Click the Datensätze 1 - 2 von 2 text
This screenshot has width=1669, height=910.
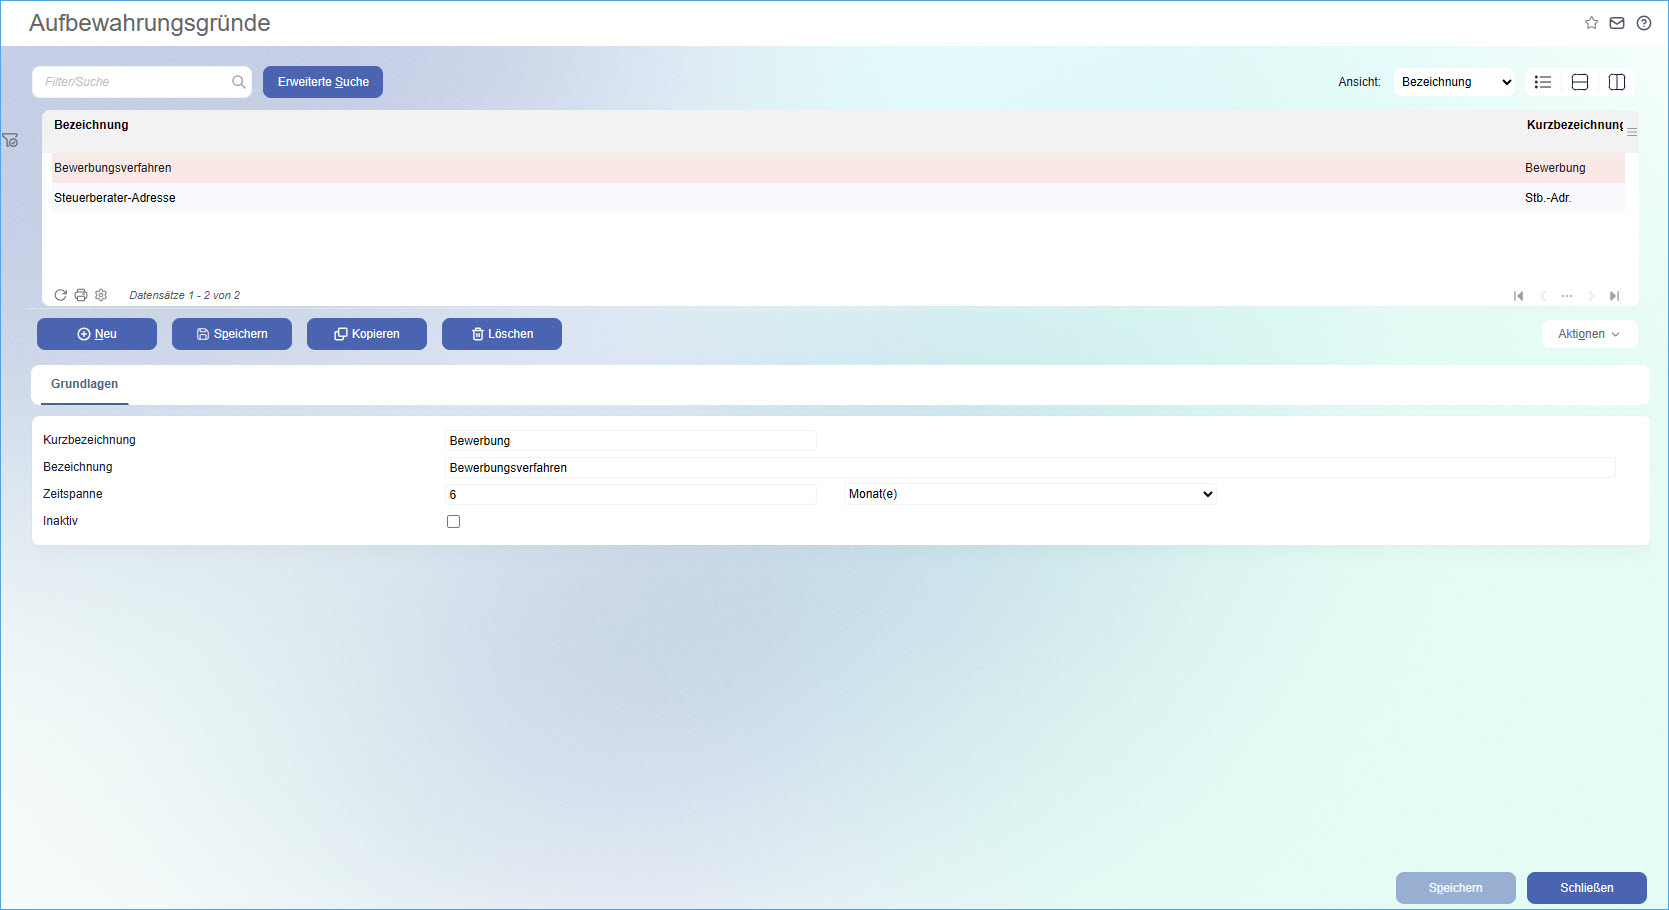click(x=185, y=295)
